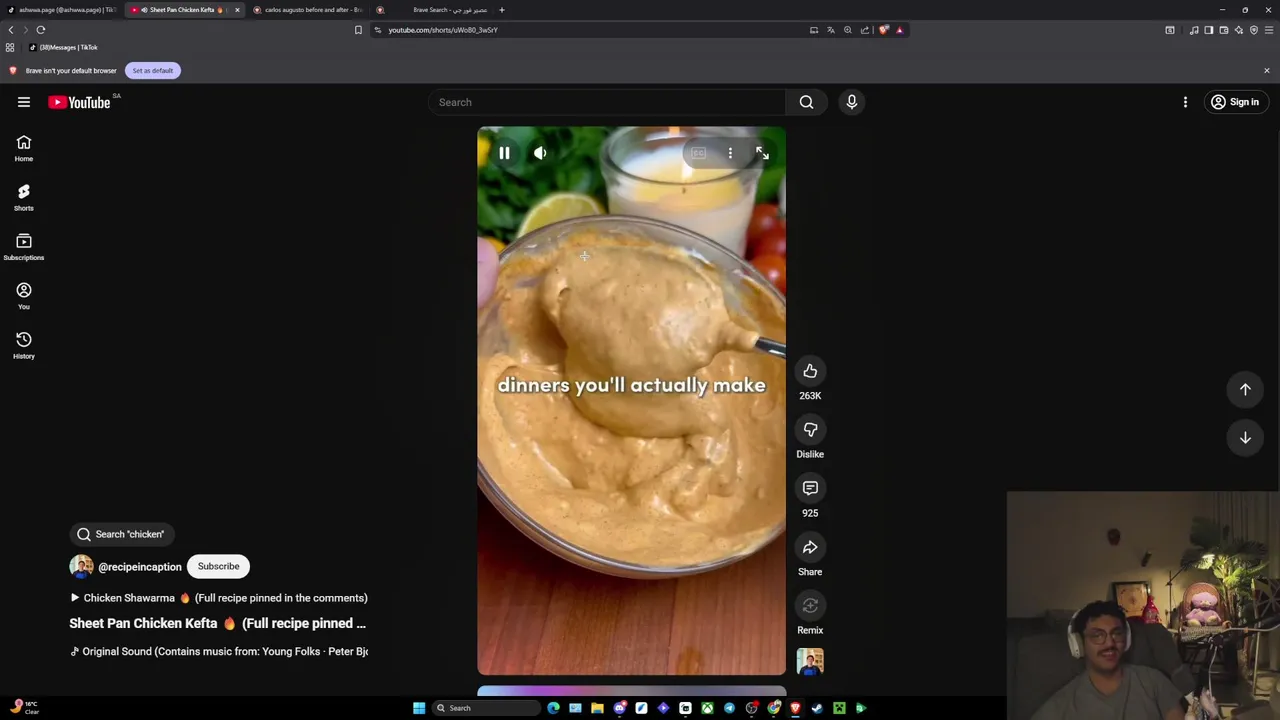Open Microsoft Edge from taskbar
Screen dimensions: 1280x720
click(553, 708)
